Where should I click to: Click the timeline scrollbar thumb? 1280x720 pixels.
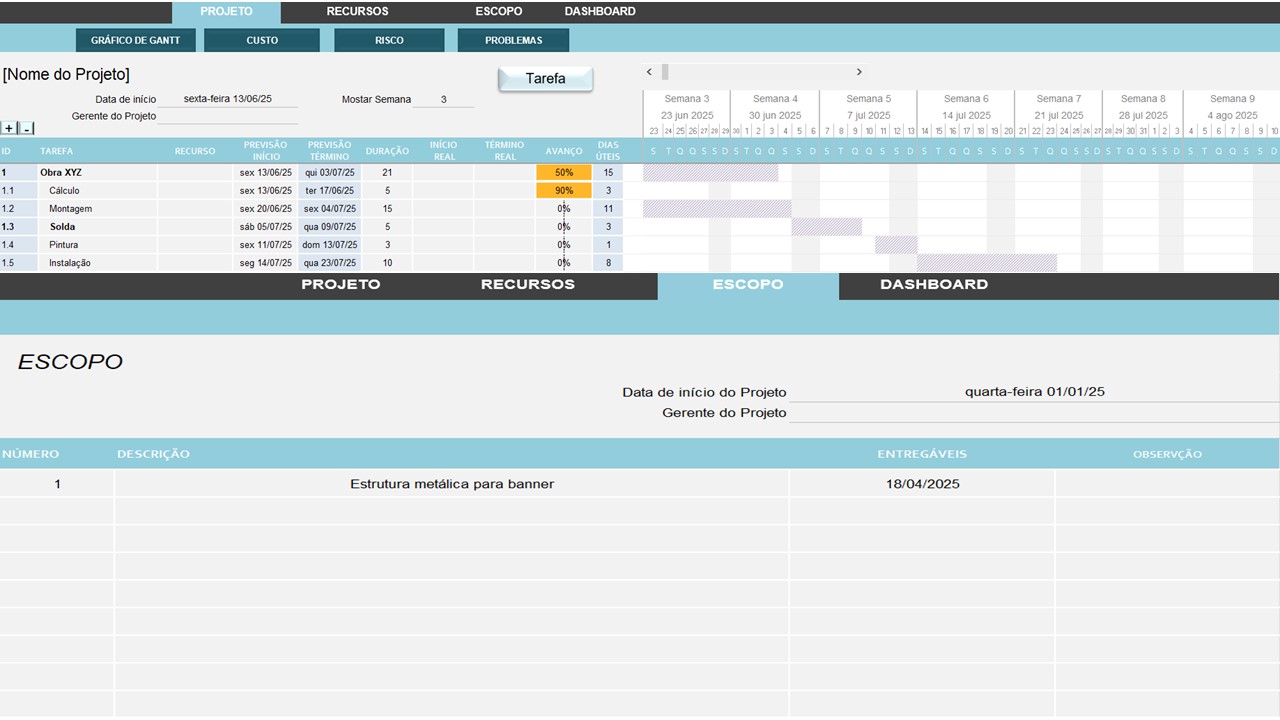[665, 72]
